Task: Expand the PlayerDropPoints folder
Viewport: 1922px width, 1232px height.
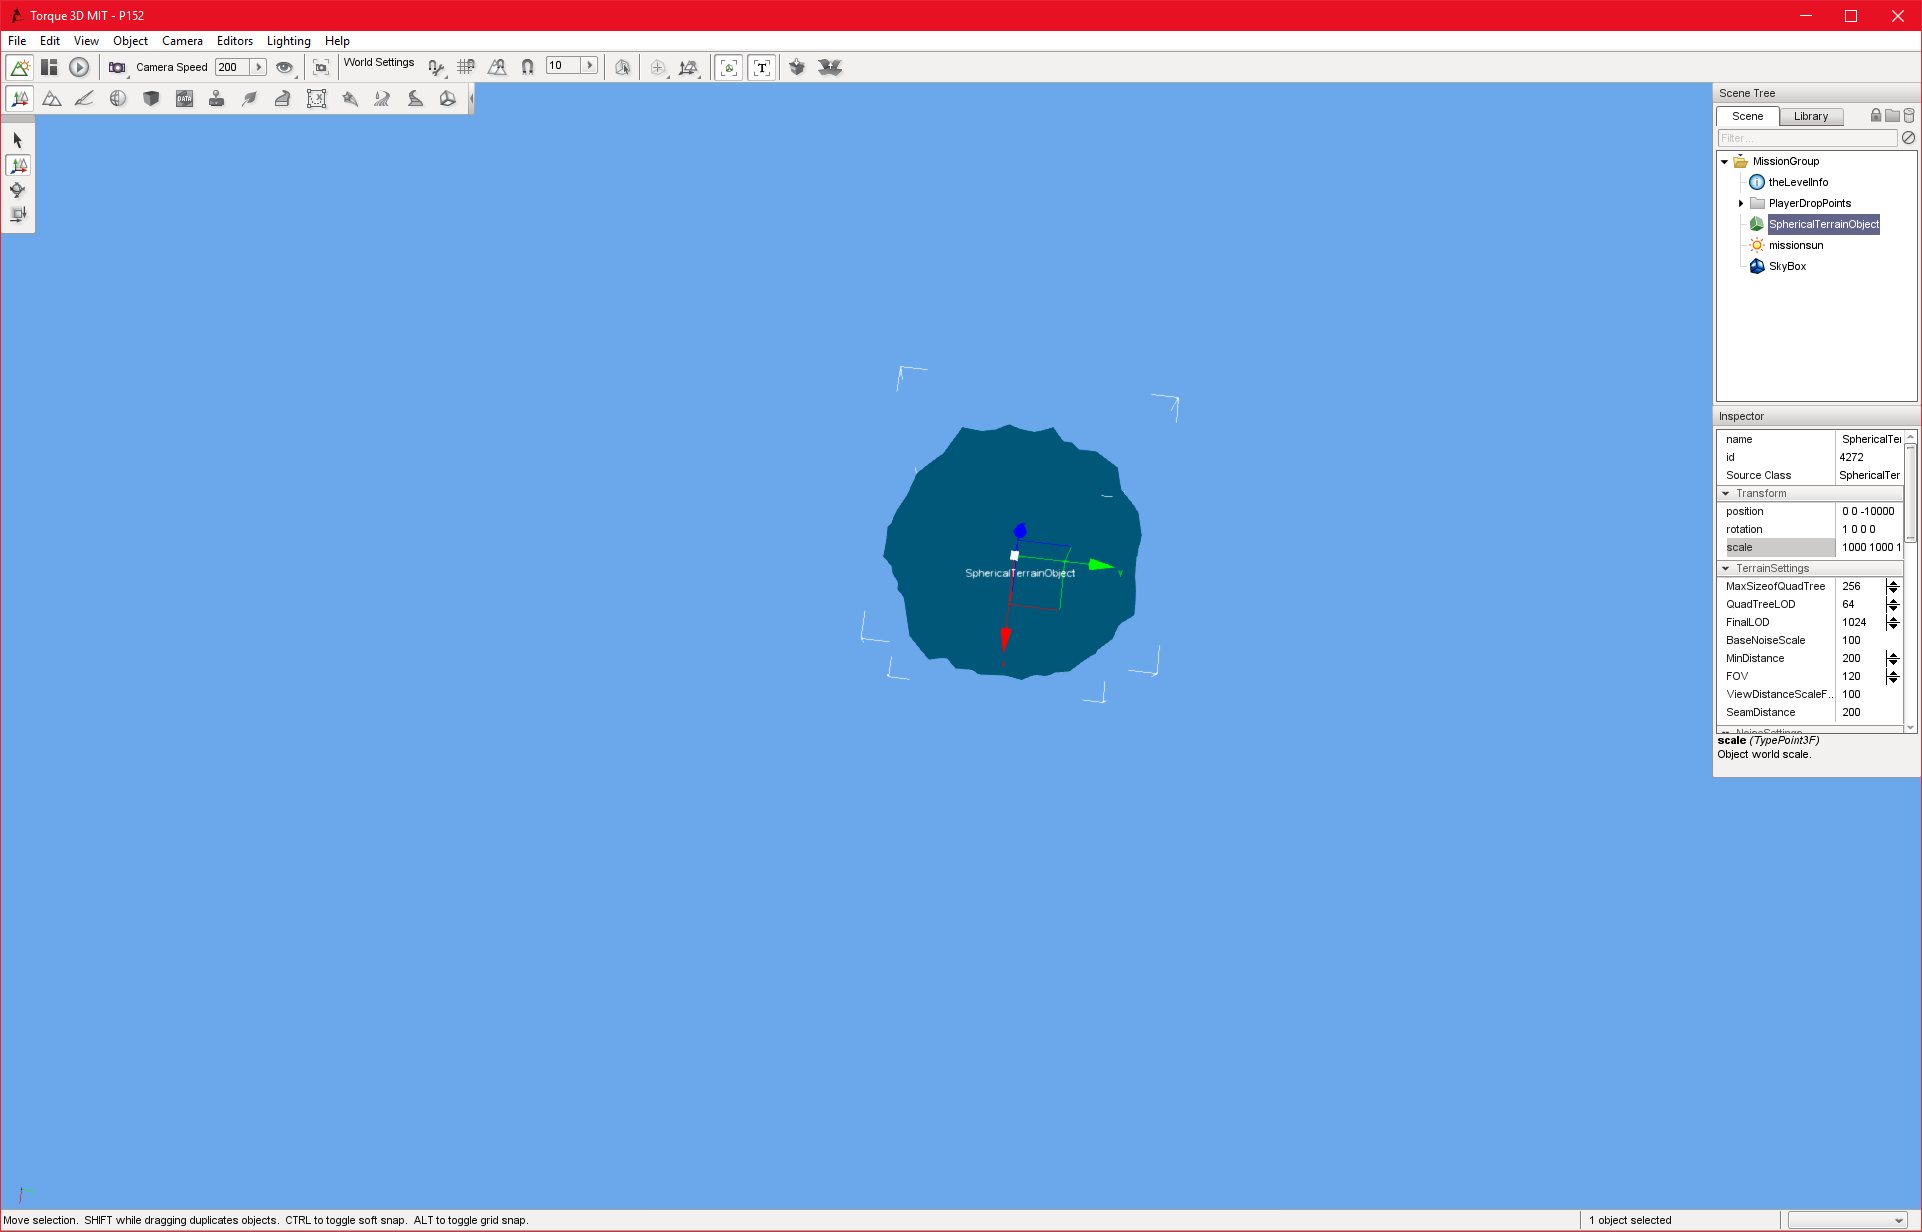Action: (x=1741, y=203)
